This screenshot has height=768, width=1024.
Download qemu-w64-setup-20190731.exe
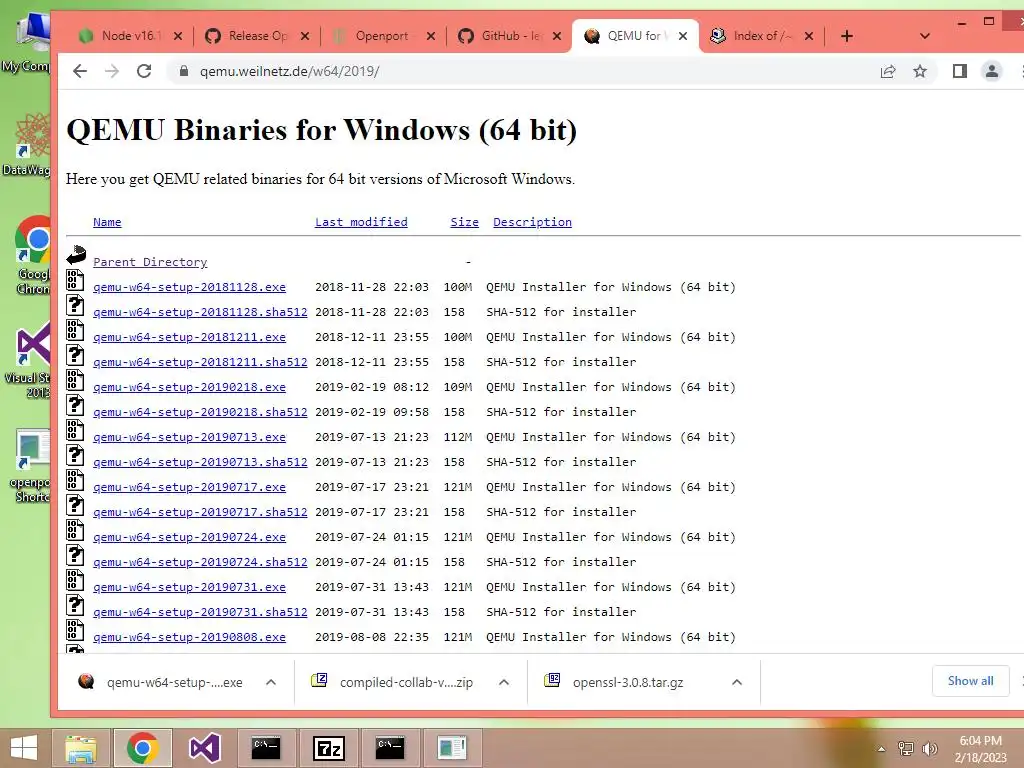click(189, 587)
